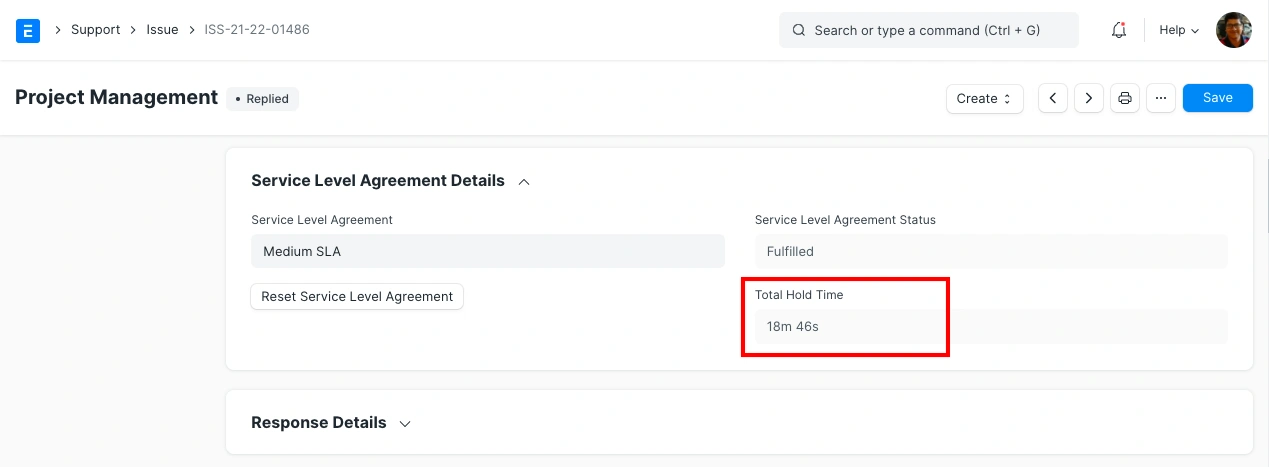Click the Service Level Agreement Status field

(x=990, y=252)
